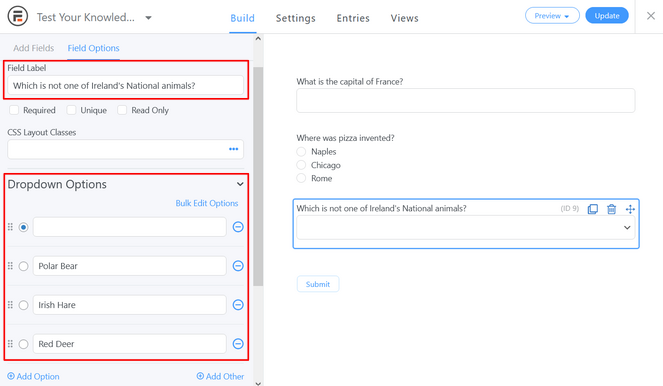The width and height of the screenshot is (663, 386).
Task: Click Add Other link
Action: pos(220,376)
